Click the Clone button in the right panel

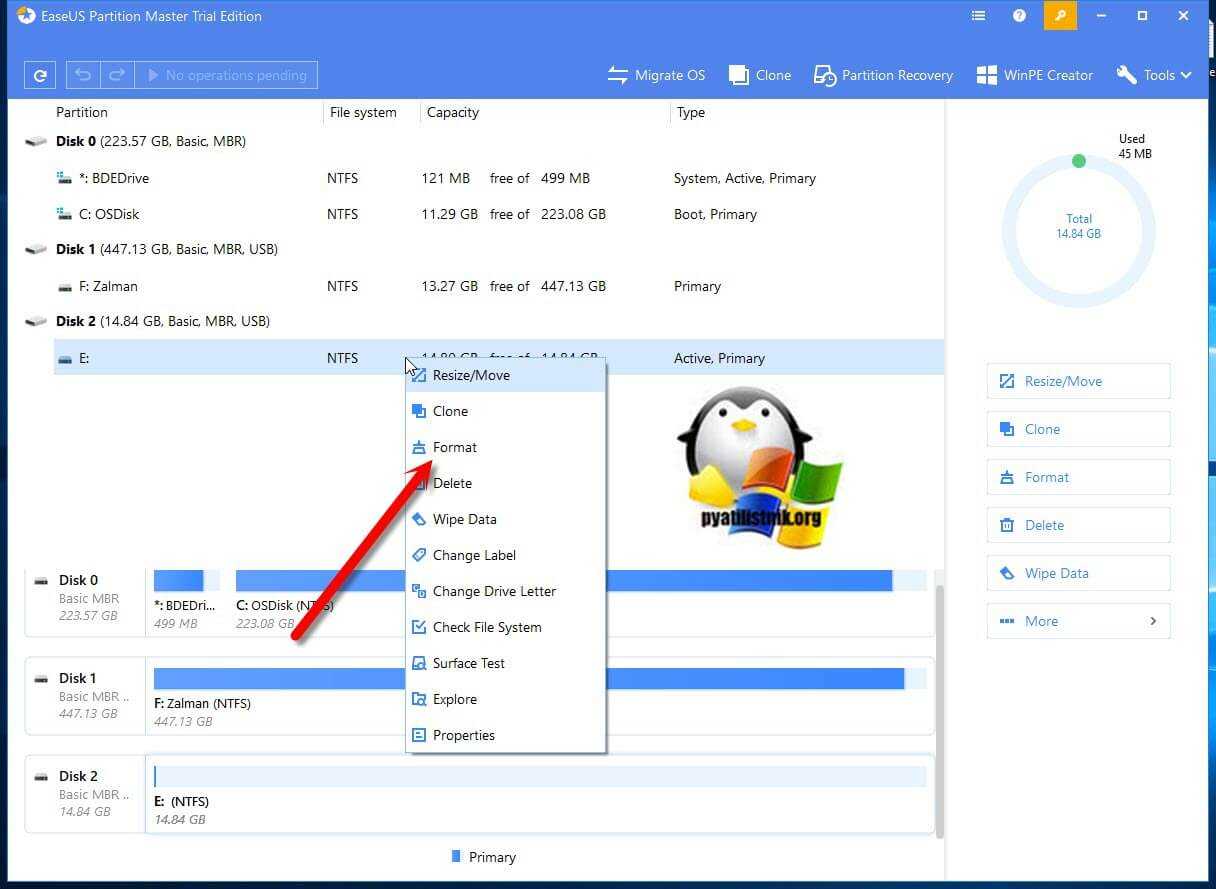pyautogui.click(x=1078, y=429)
